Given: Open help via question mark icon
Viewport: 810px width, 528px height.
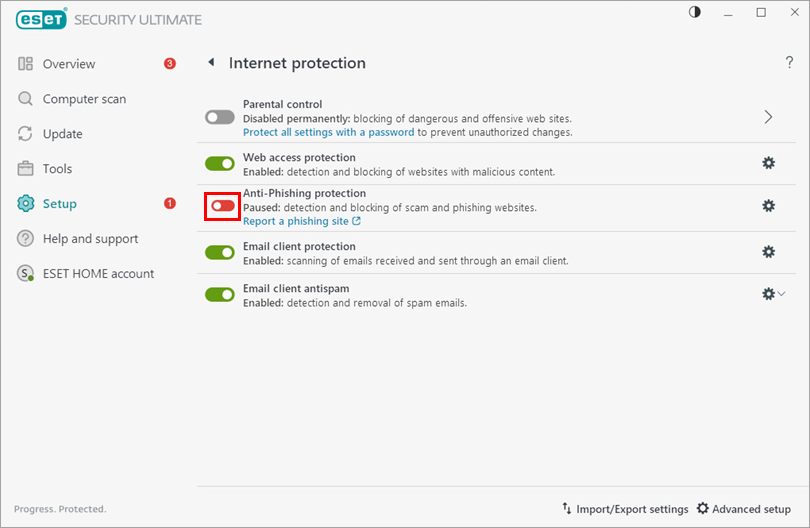Looking at the screenshot, I should (788, 63).
